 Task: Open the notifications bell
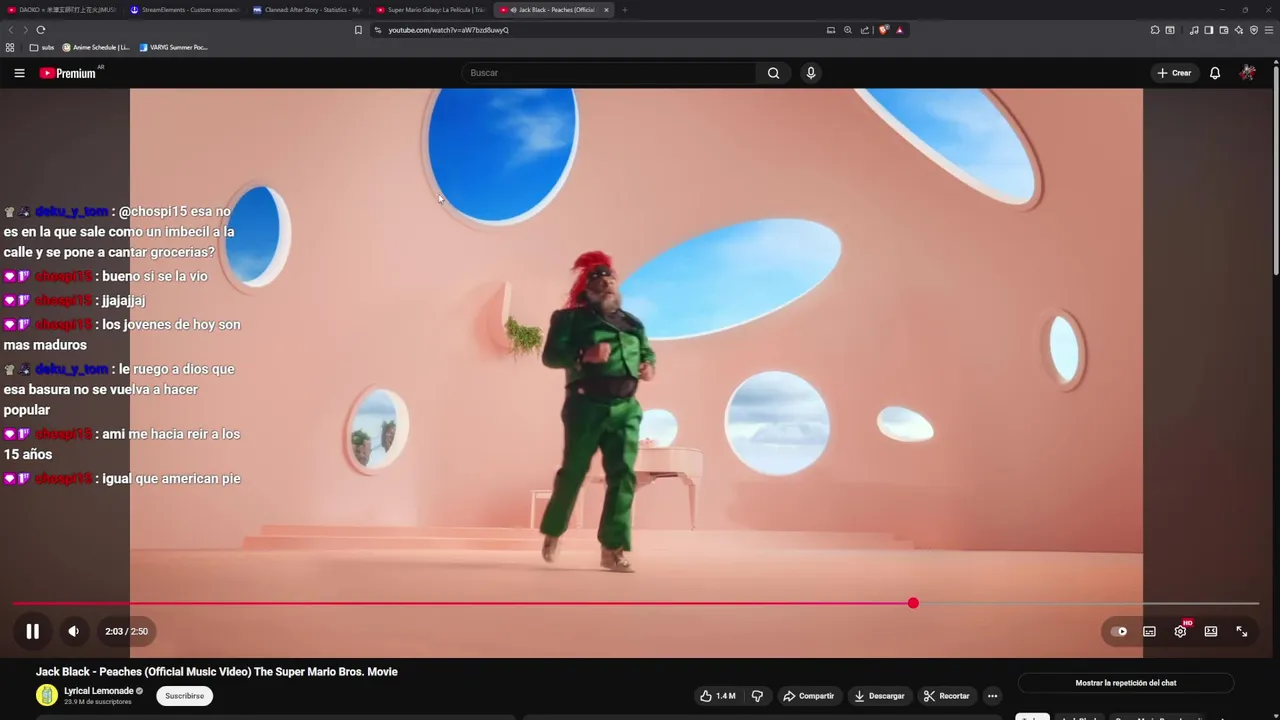1215,73
